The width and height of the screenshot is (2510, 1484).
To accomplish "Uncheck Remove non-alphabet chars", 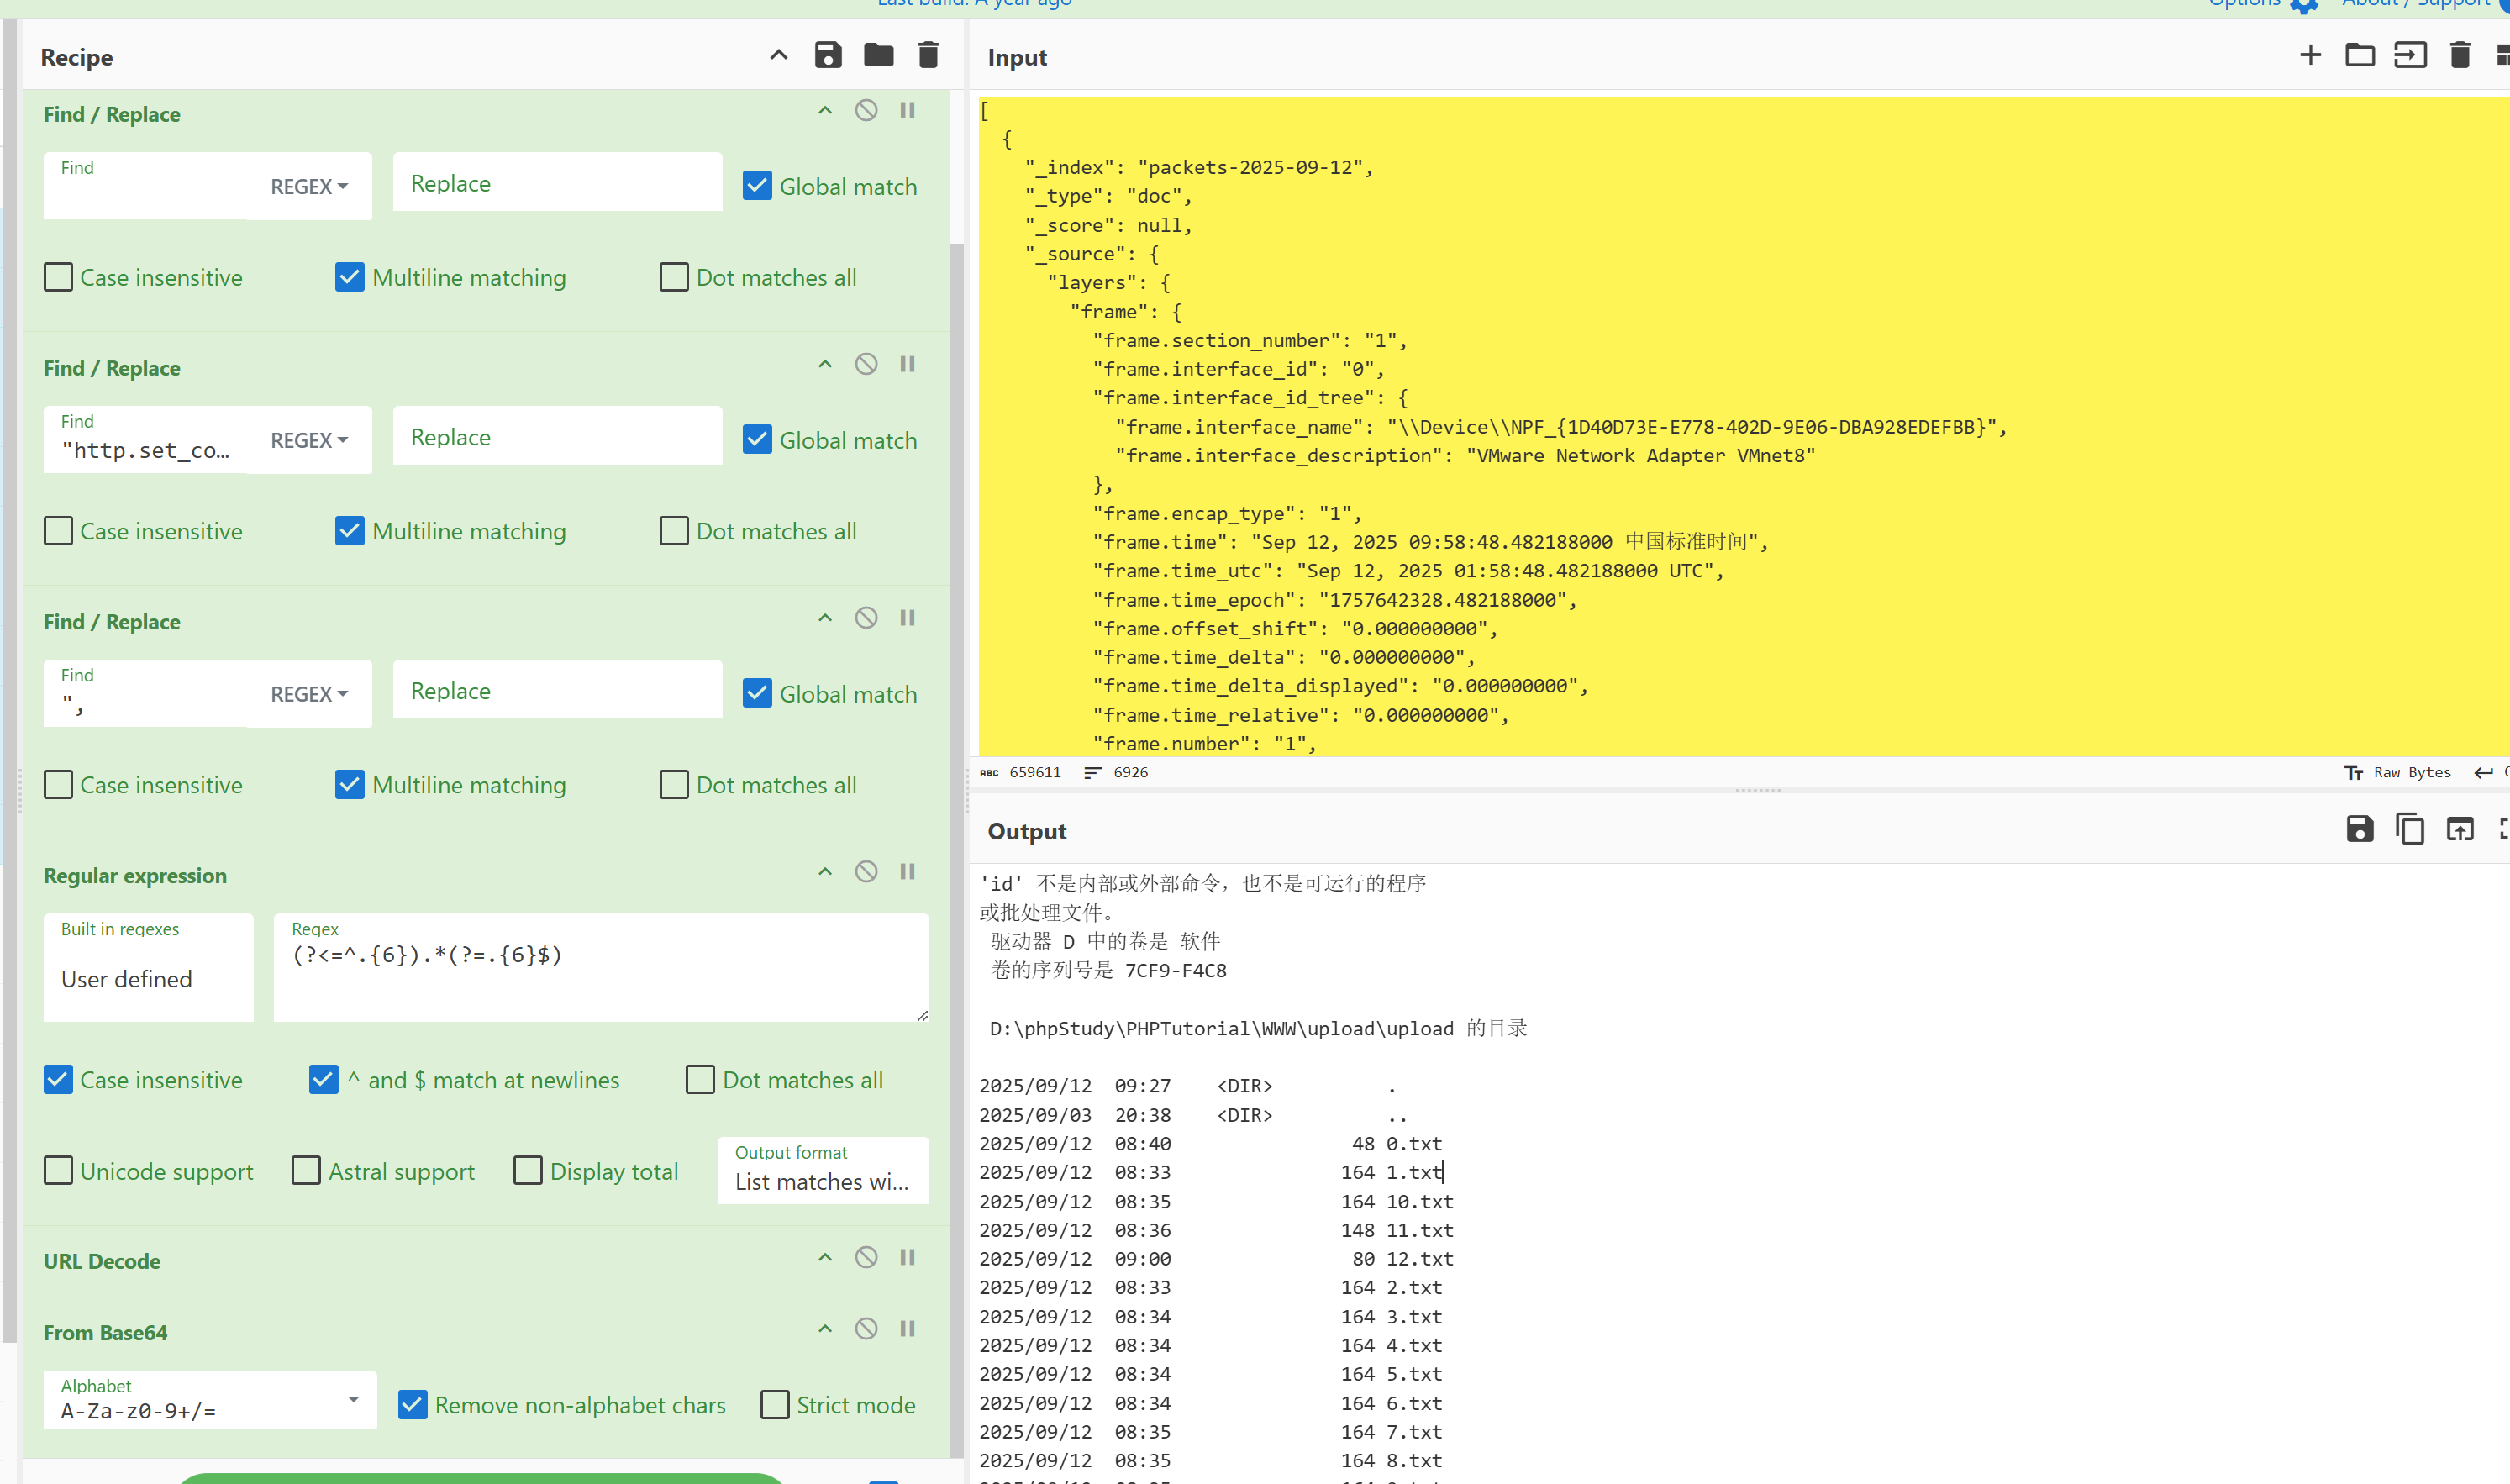I will coord(413,1405).
